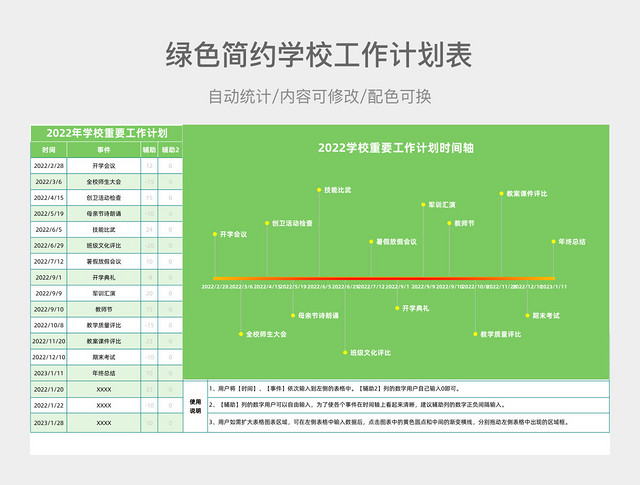Click the 年终总结 marker on timeline chart

(553, 242)
